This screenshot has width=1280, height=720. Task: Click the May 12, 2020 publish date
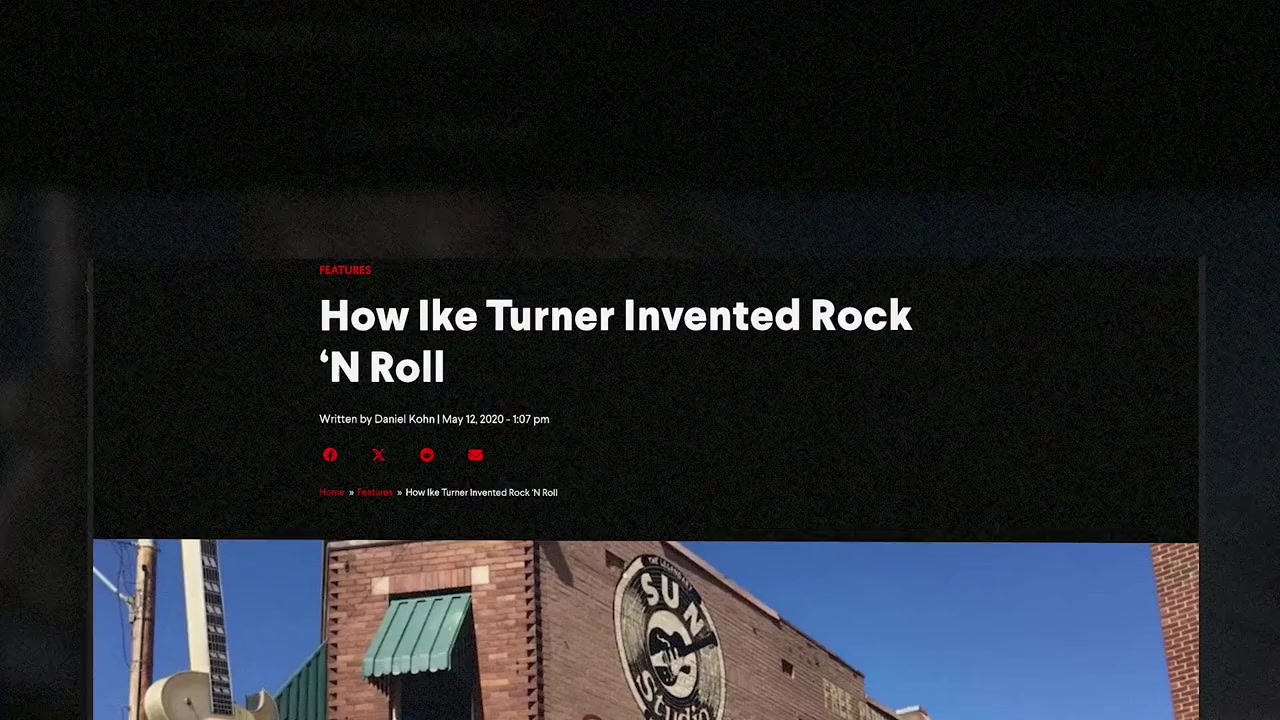(x=473, y=419)
